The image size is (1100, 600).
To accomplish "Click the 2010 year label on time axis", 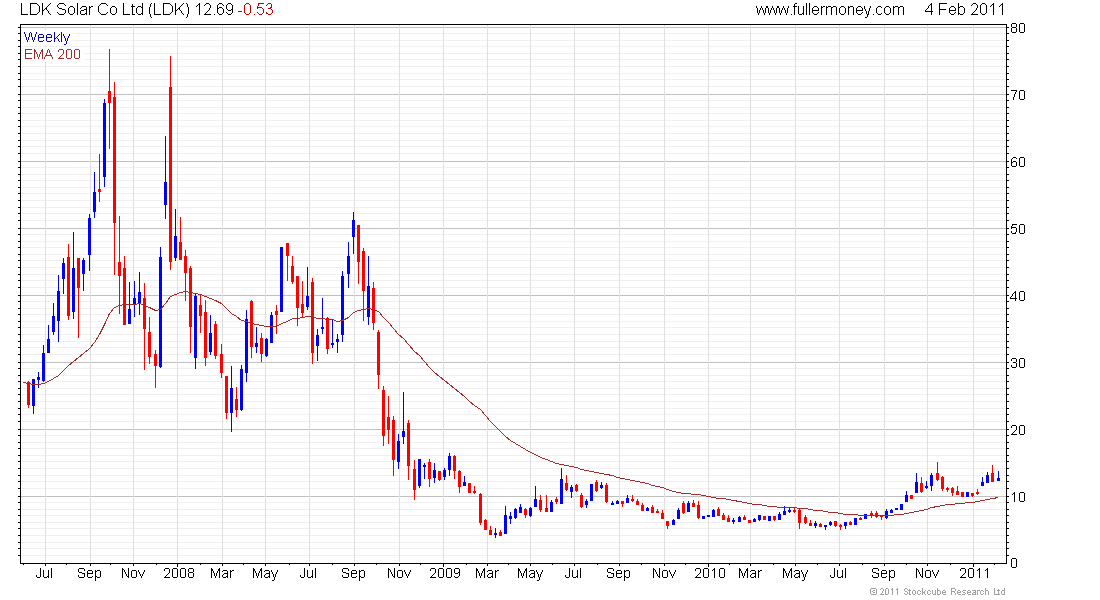I will [x=710, y=573].
